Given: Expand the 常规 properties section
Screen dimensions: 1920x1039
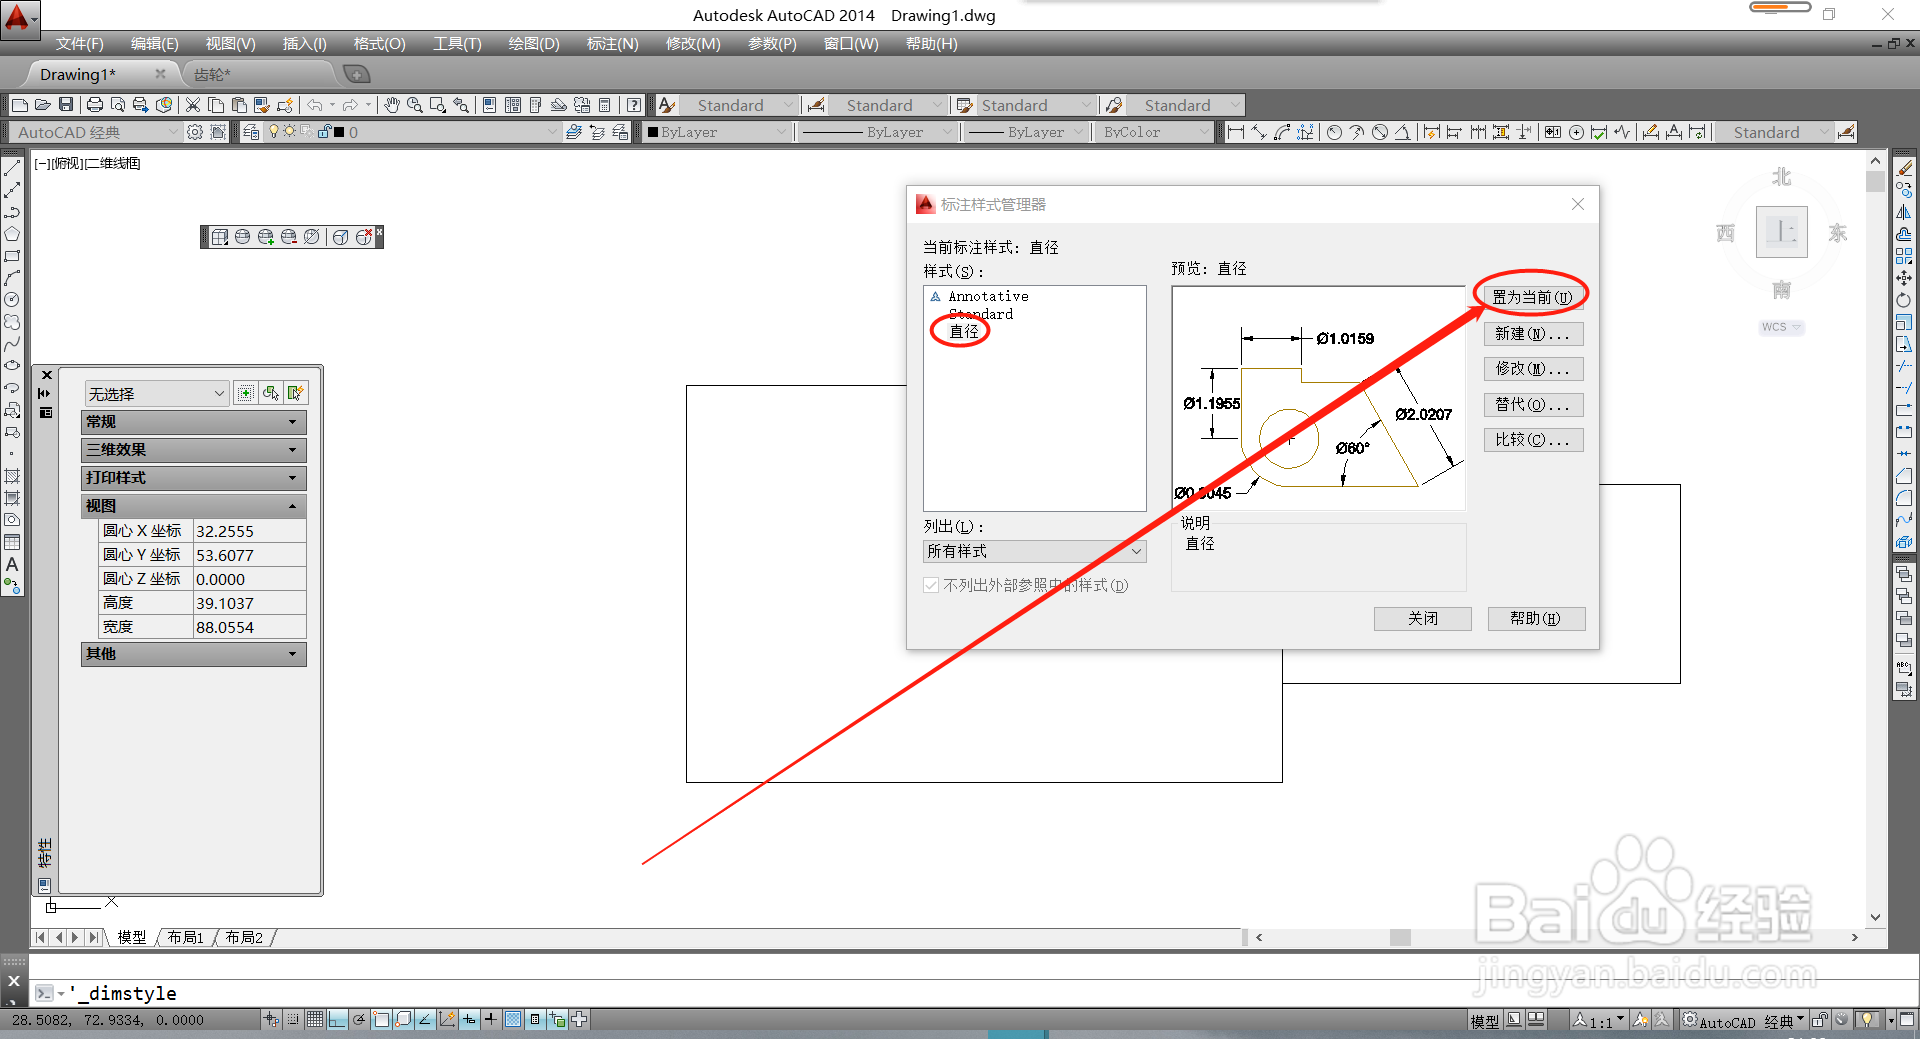Looking at the screenshot, I should click(193, 422).
